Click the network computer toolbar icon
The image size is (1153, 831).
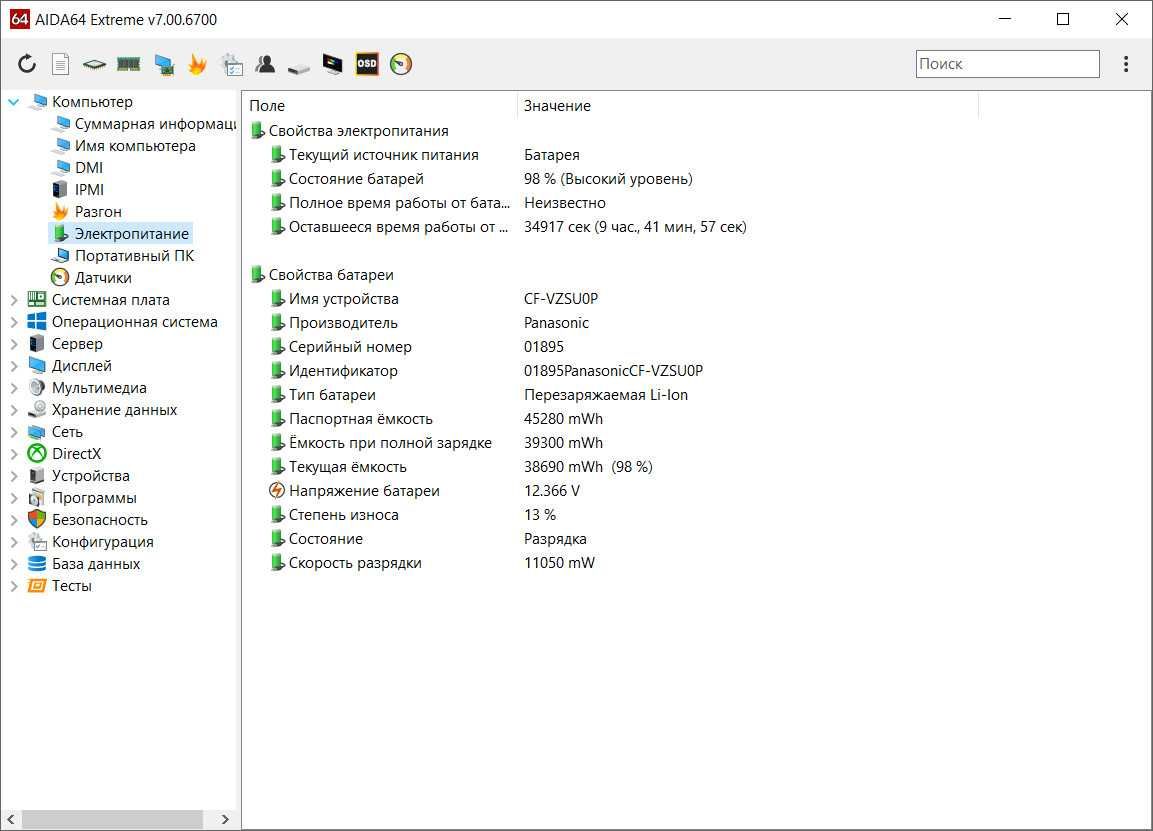coord(164,65)
